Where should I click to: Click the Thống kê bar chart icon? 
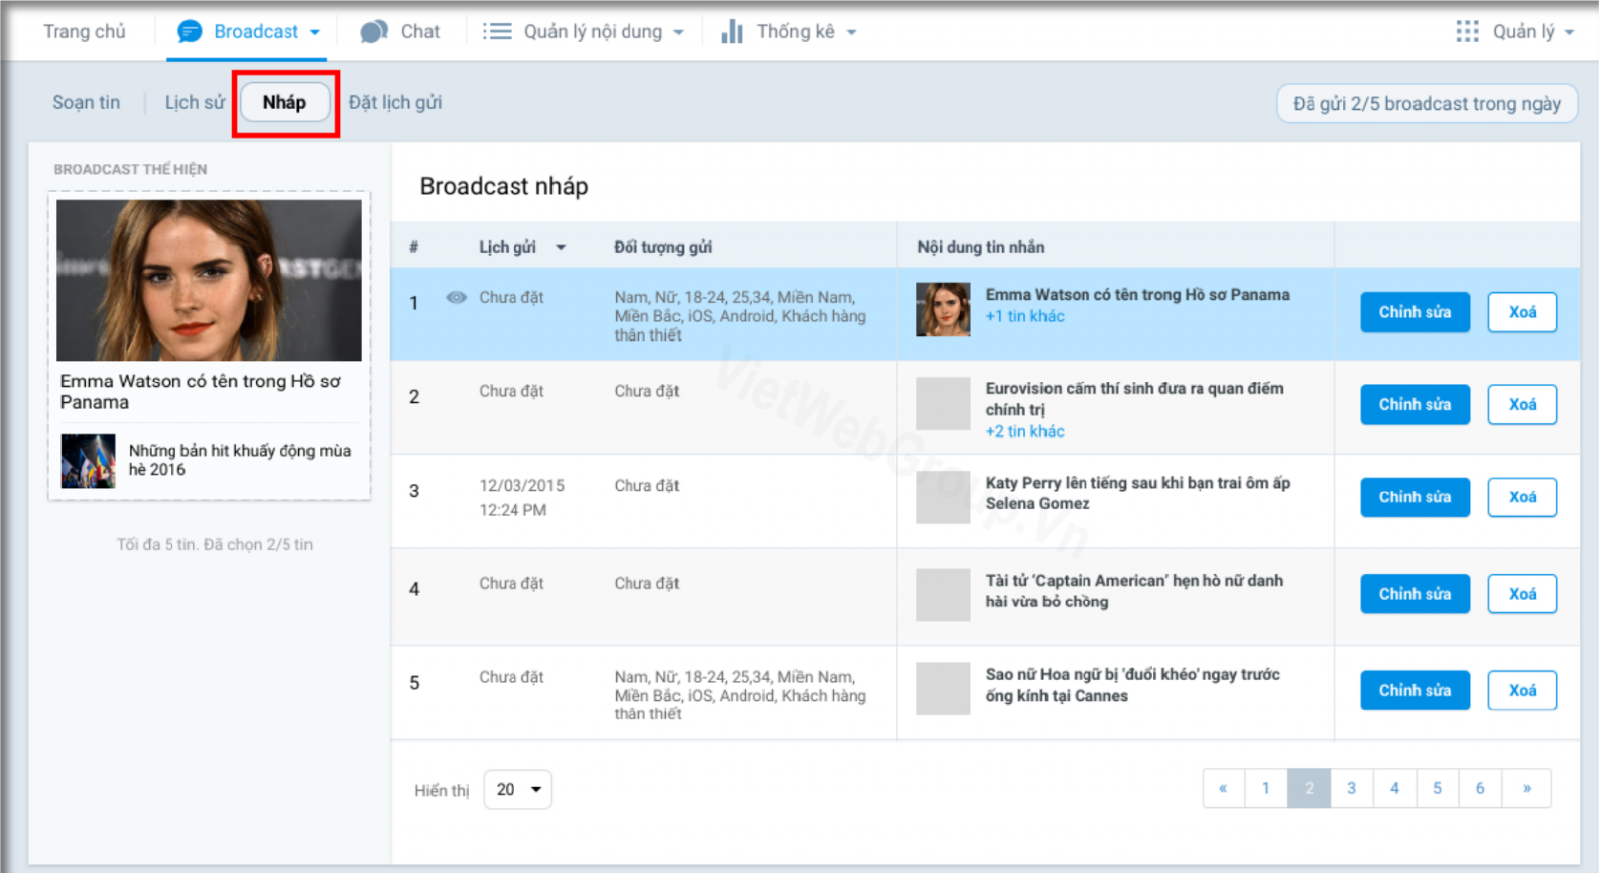(x=732, y=32)
